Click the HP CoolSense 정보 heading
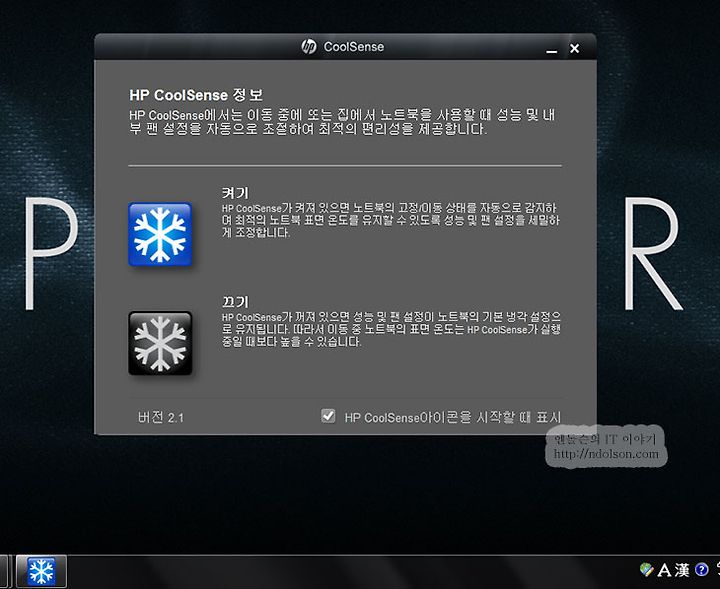The width and height of the screenshot is (720, 589). pyautogui.click(x=196, y=95)
